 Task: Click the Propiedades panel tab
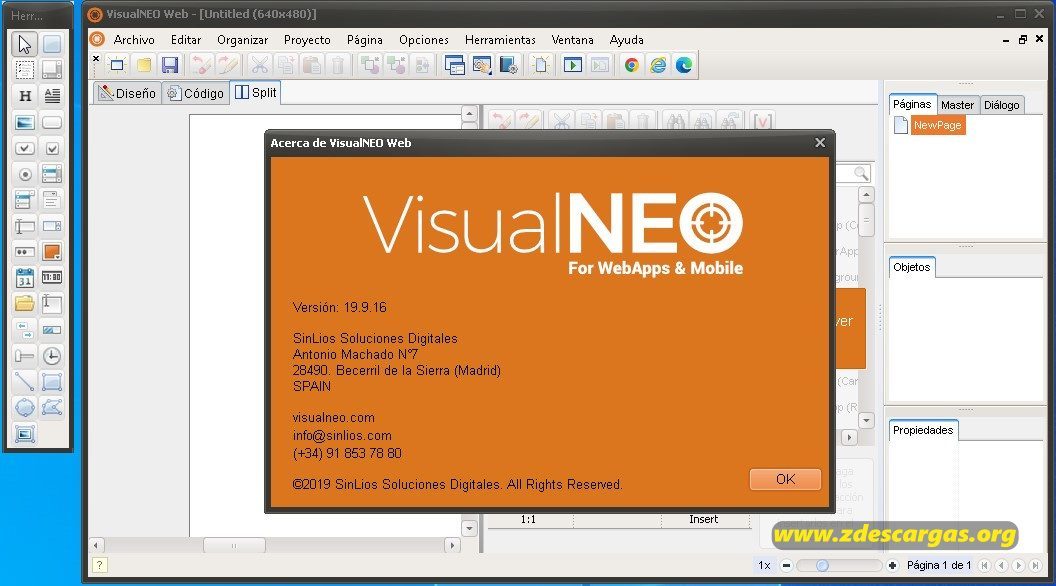click(923, 430)
